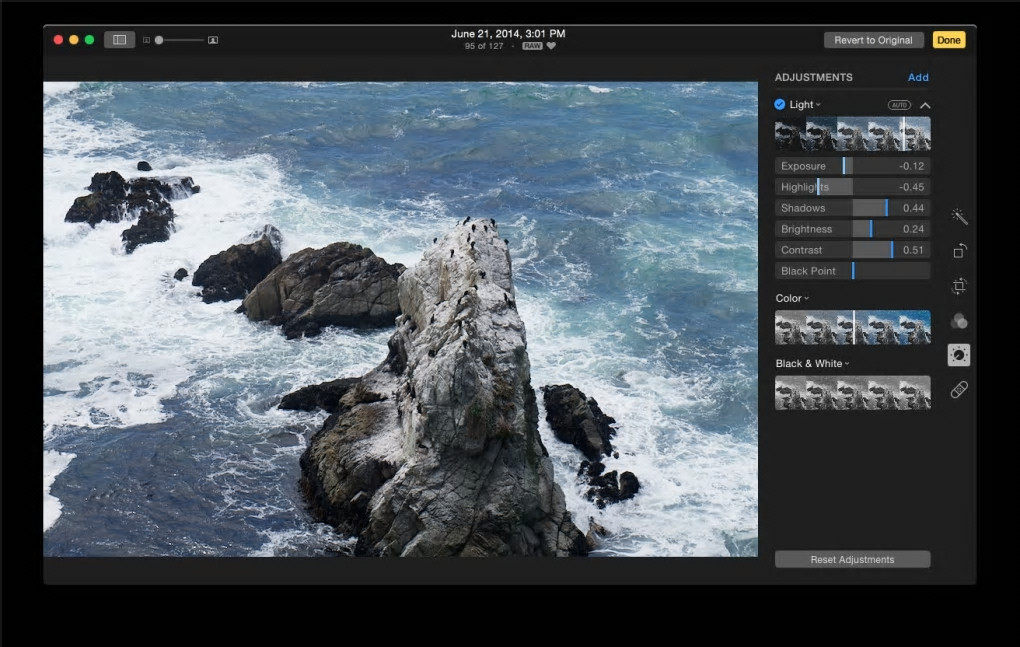This screenshot has width=1020, height=647.
Task: Open the Color options dropdown
Action: (806, 299)
